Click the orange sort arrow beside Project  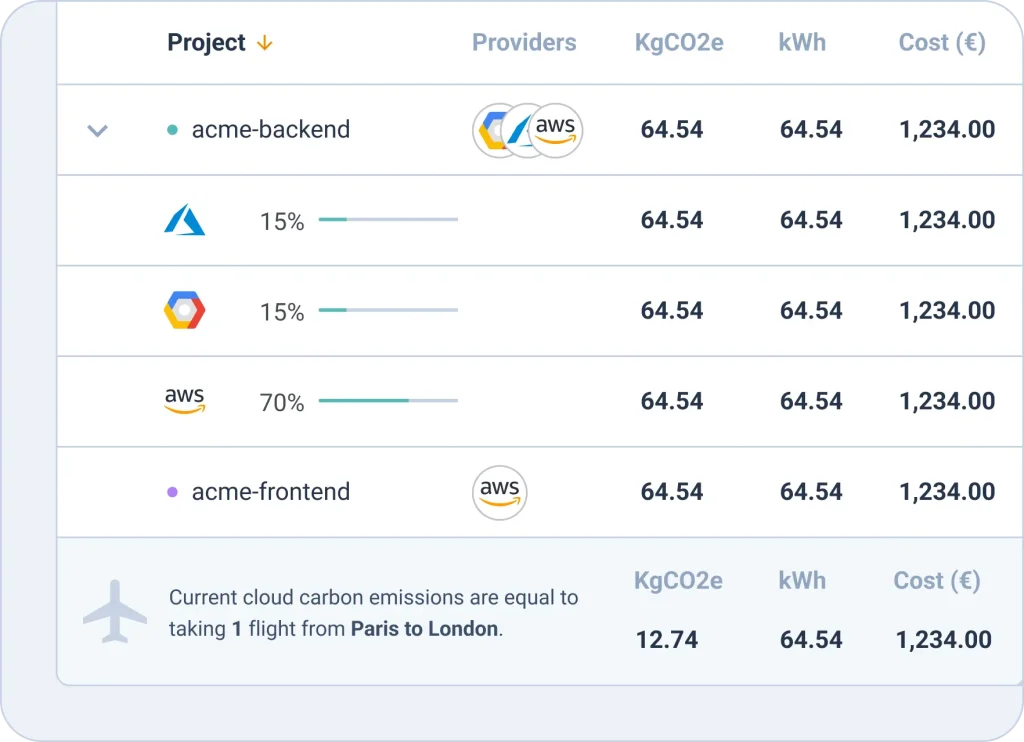point(264,43)
